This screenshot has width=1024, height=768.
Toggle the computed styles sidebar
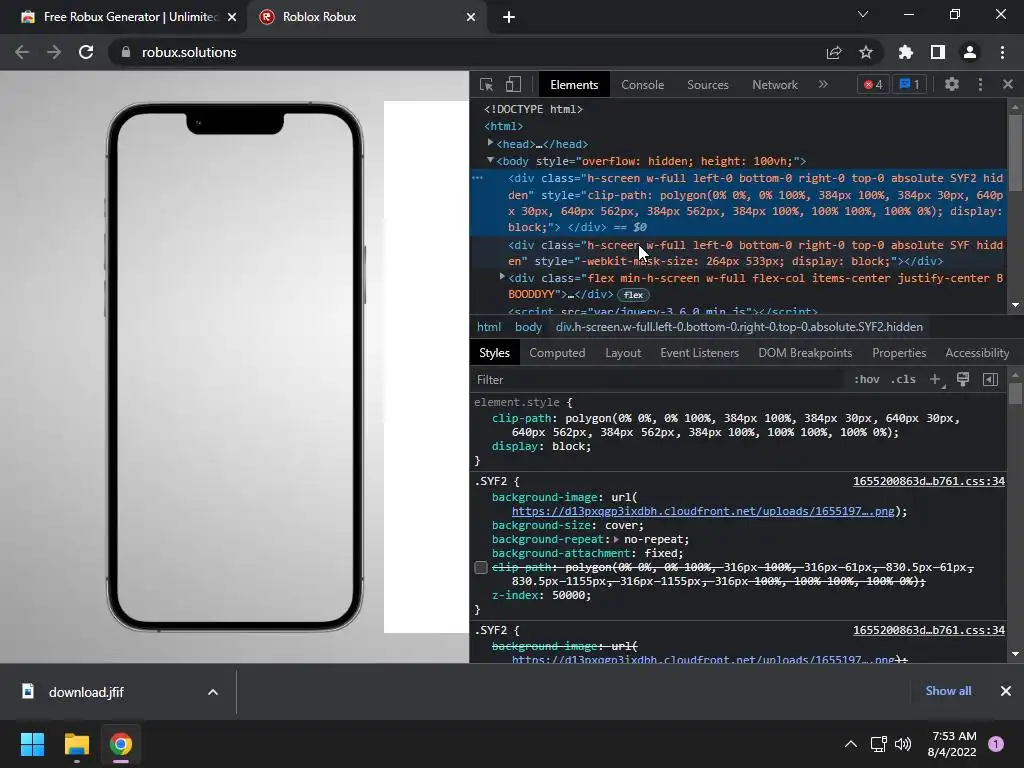990,379
